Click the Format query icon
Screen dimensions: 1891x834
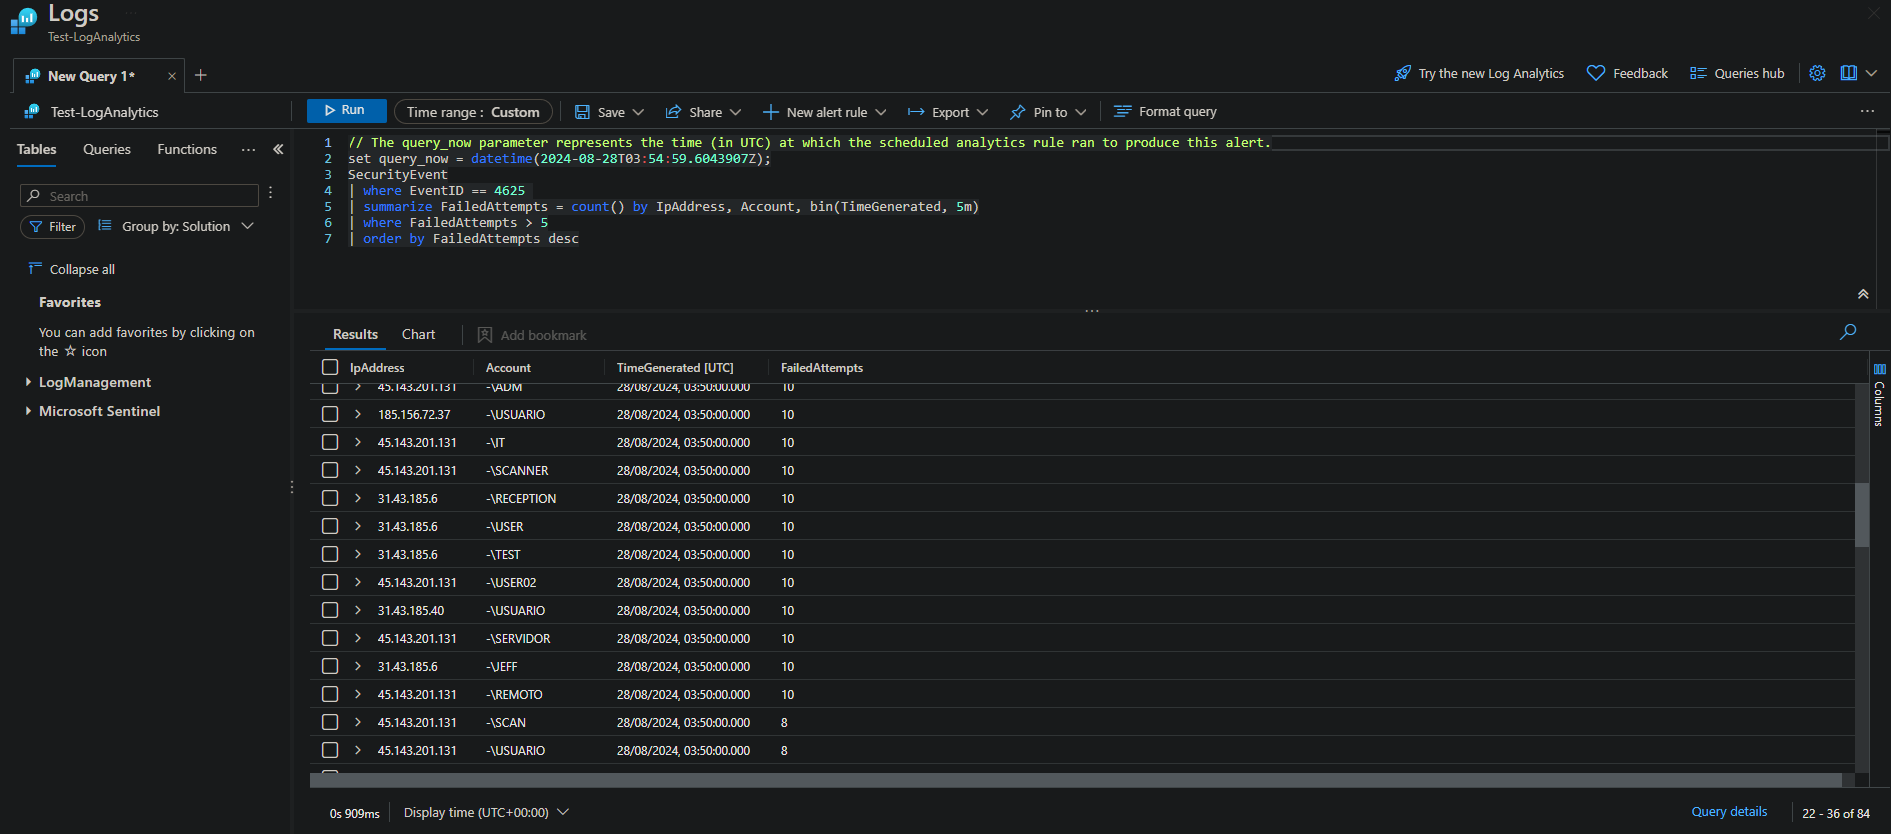tap(1123, 111)
